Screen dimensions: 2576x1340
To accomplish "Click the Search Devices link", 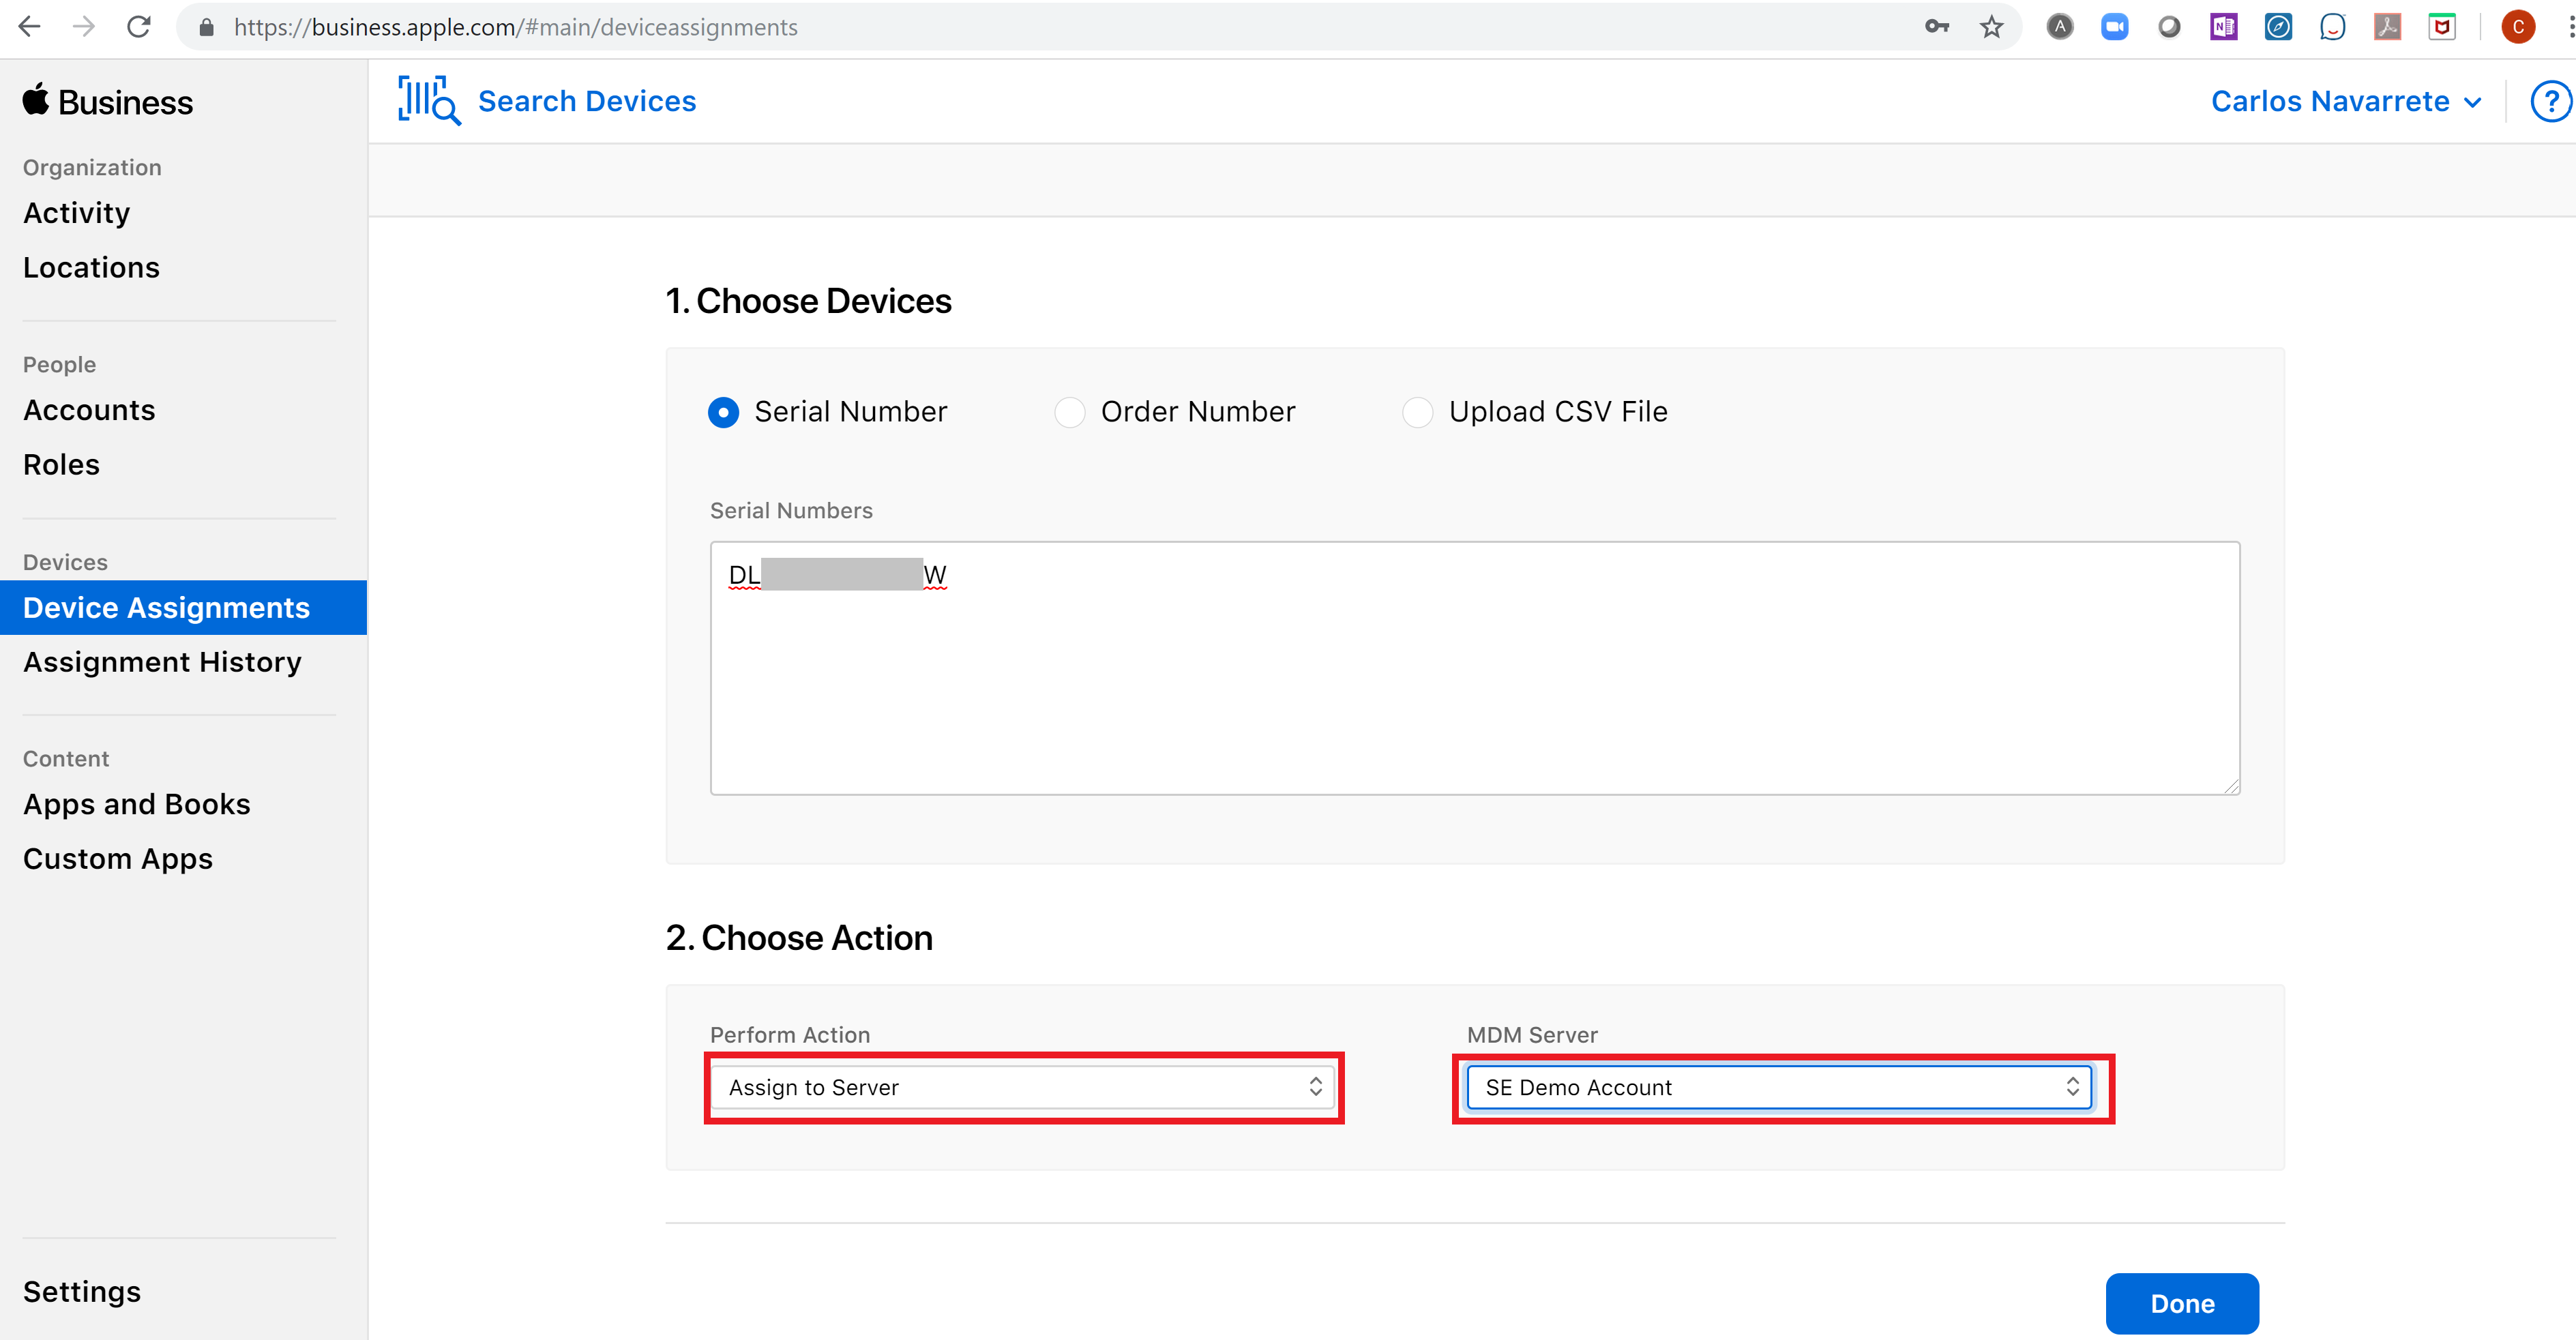I will click(x=587, y=101).
